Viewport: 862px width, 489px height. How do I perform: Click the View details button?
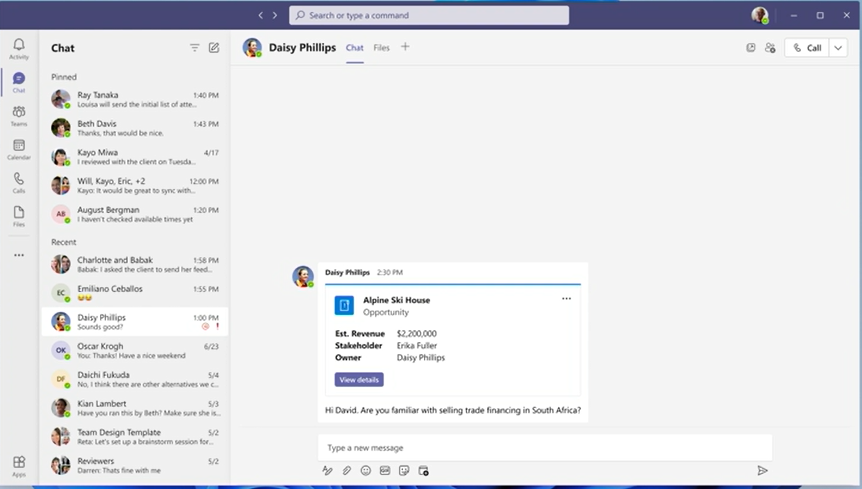[359, 380]
